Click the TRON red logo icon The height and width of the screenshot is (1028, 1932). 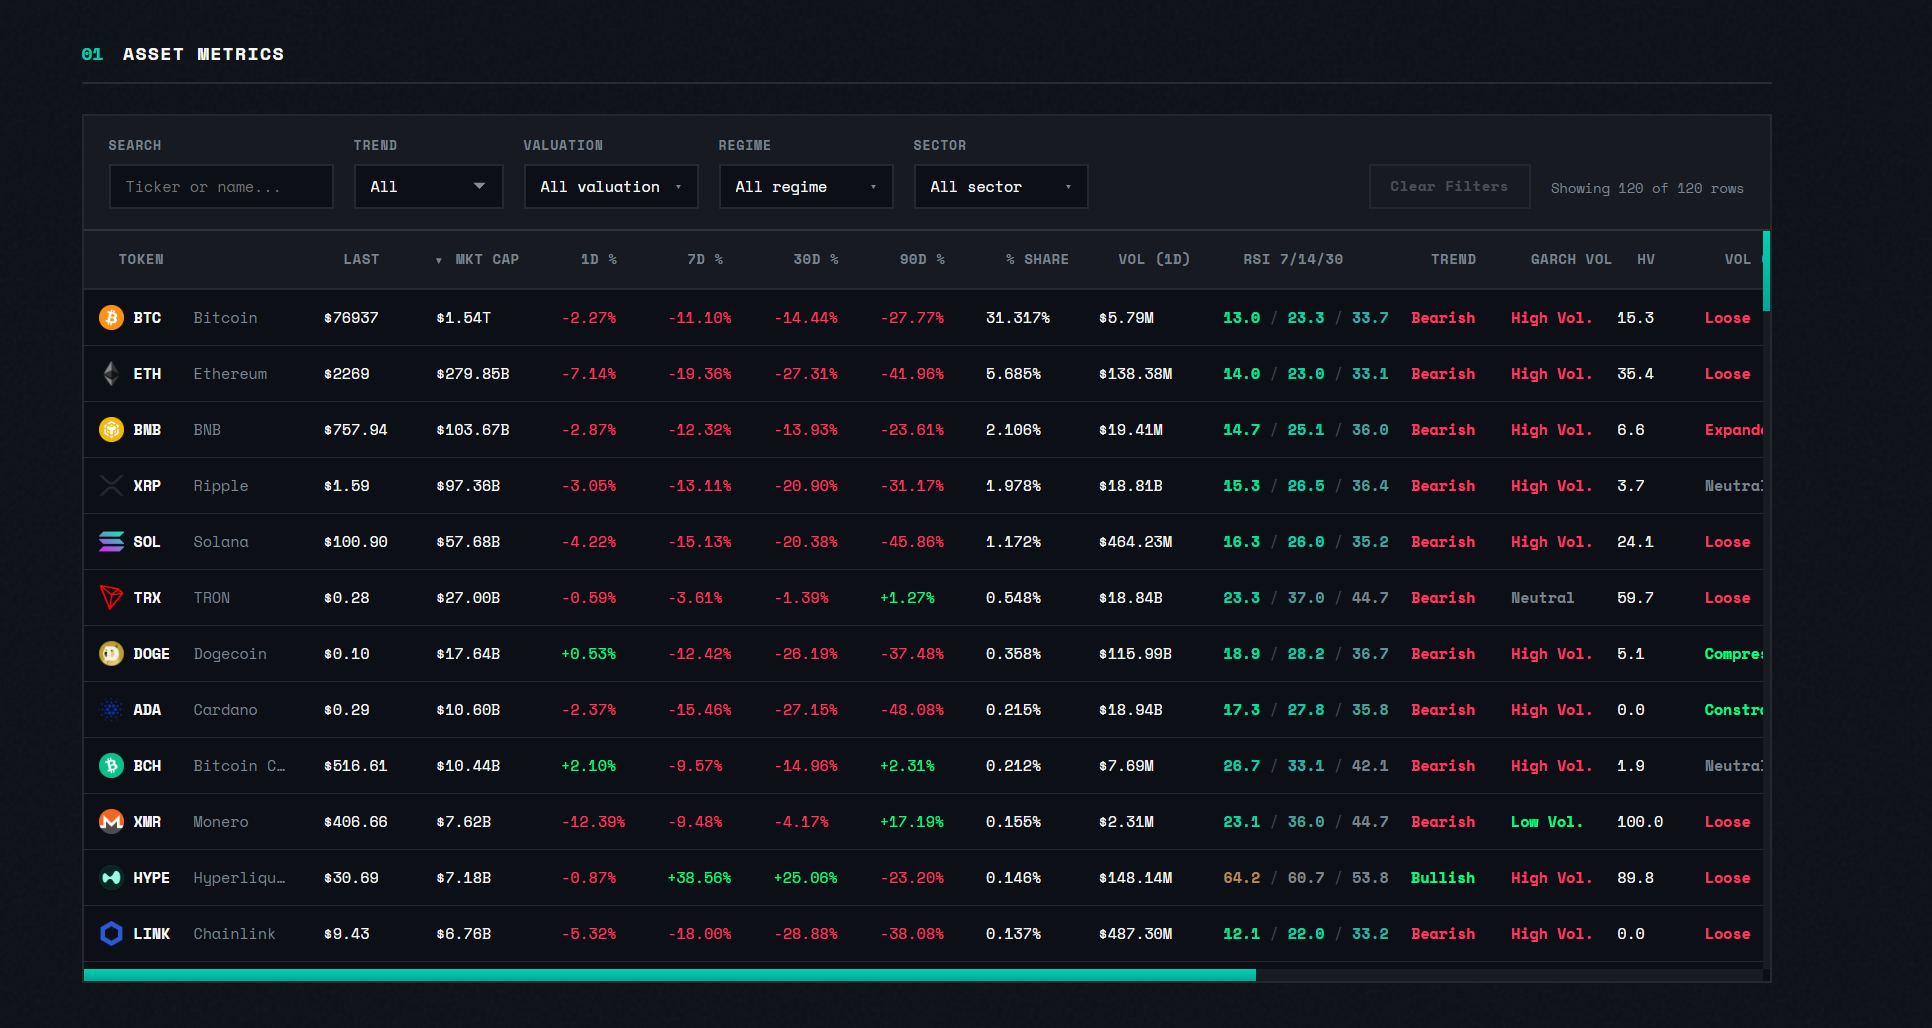click(110, 597)
